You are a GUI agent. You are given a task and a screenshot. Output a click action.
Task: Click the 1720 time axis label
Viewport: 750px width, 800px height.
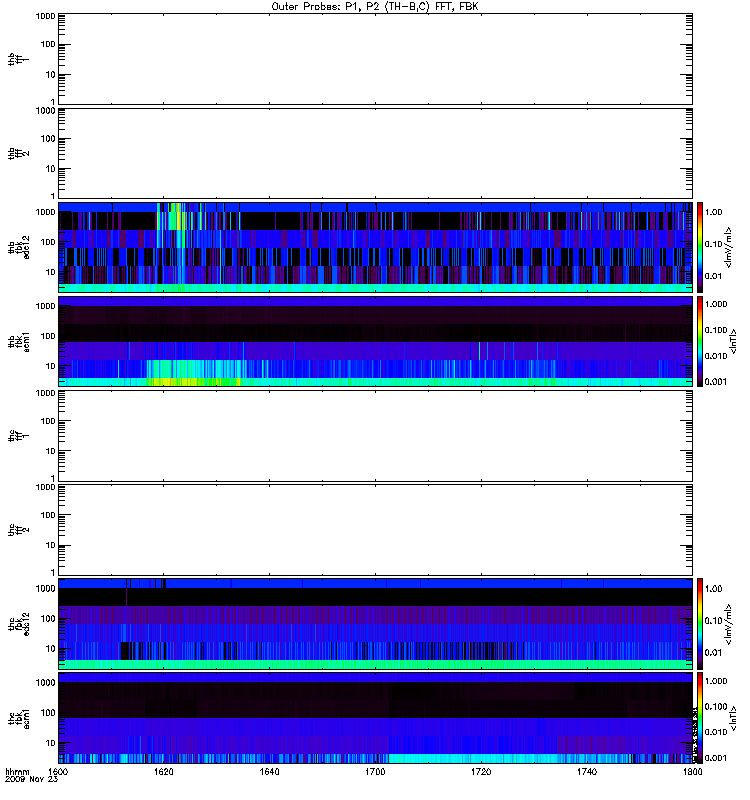tap(481, 772)
